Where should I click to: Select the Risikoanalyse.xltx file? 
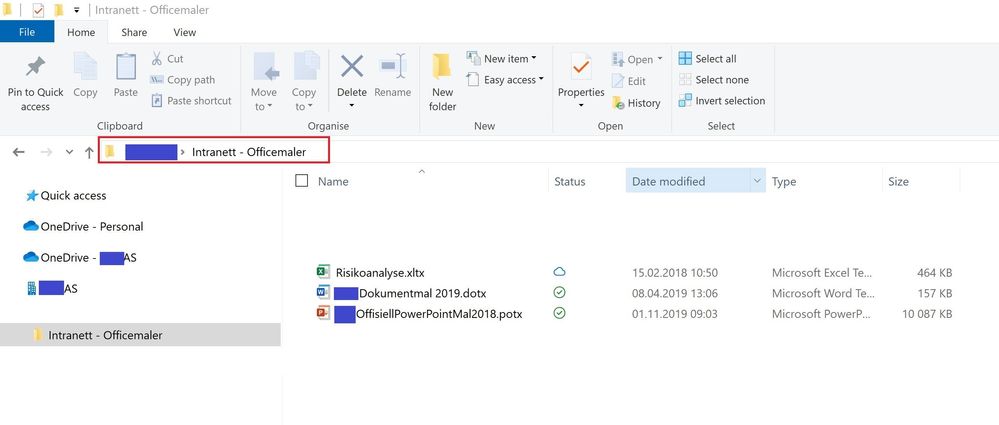point(380,273)
